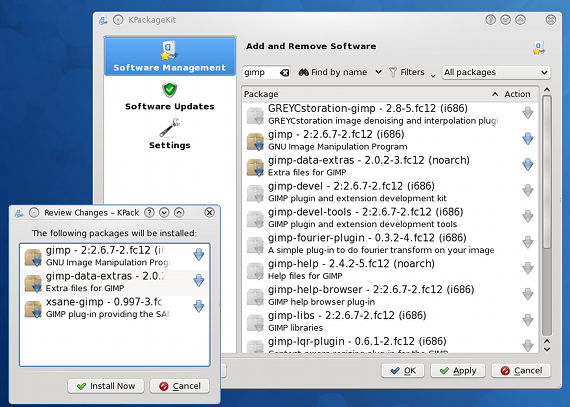Image resolution: width=570 pixels, height=407 pixels.
Task: Select 'Extra files for GIMP' in Review Changes
Action: 85,288
